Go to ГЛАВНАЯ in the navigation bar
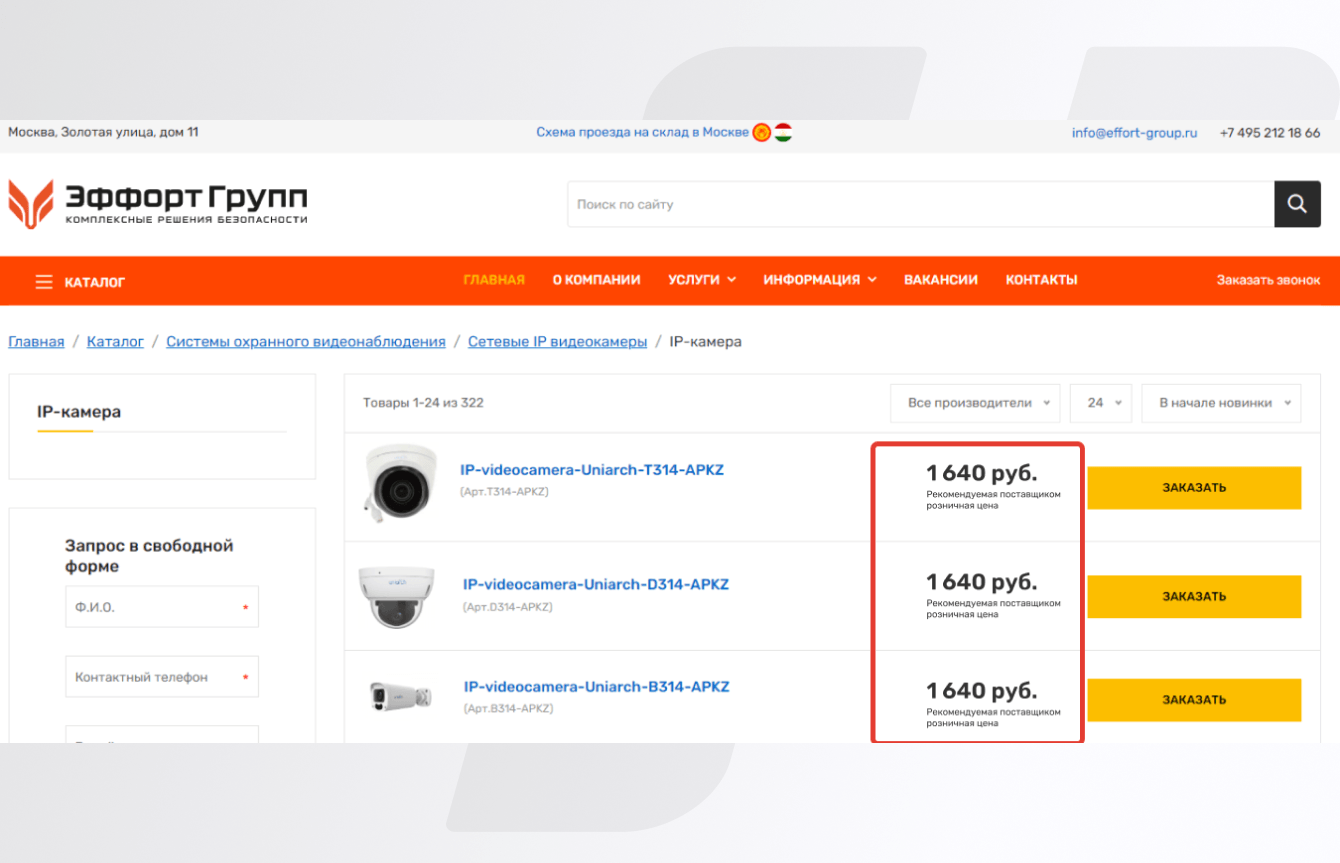This screenshot has width=1340, height=863. click(x=494, y=280)
